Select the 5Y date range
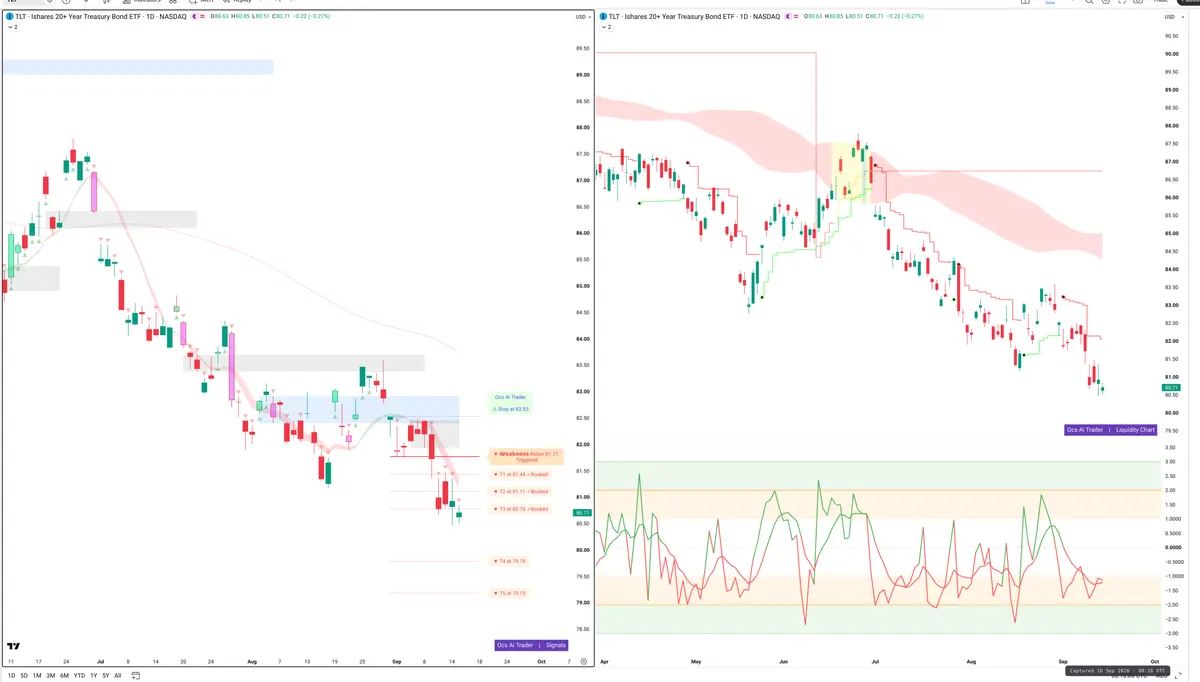This screenshot has height=682, width=1200. point(106,676)
